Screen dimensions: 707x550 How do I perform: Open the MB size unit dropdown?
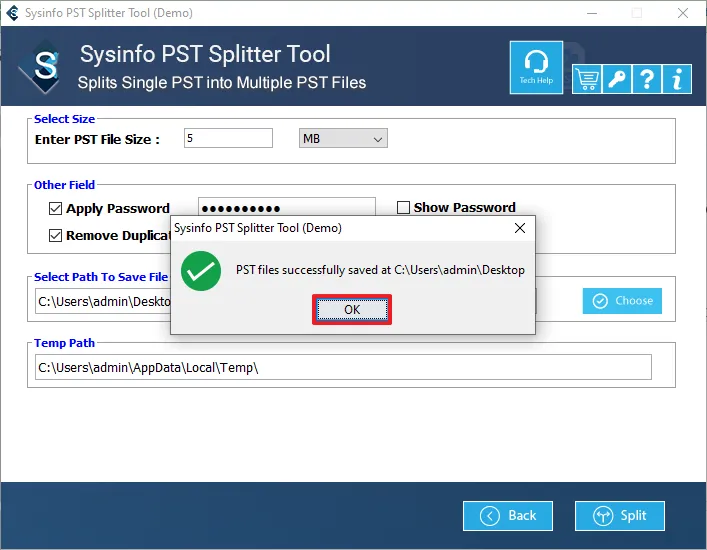pos(343,138)
